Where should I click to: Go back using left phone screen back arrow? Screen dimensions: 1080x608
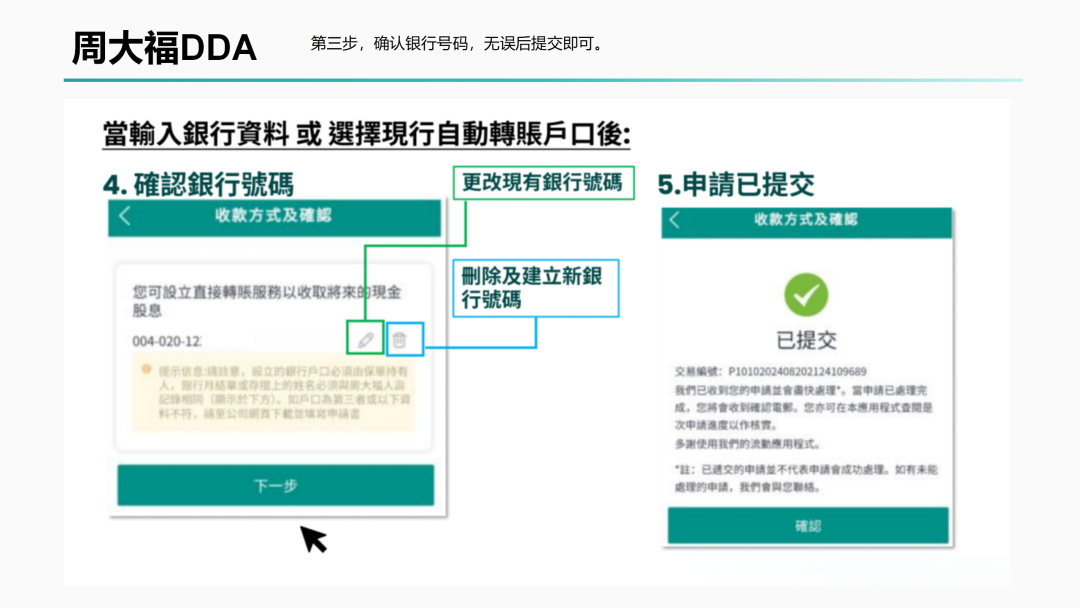[125, 216]
